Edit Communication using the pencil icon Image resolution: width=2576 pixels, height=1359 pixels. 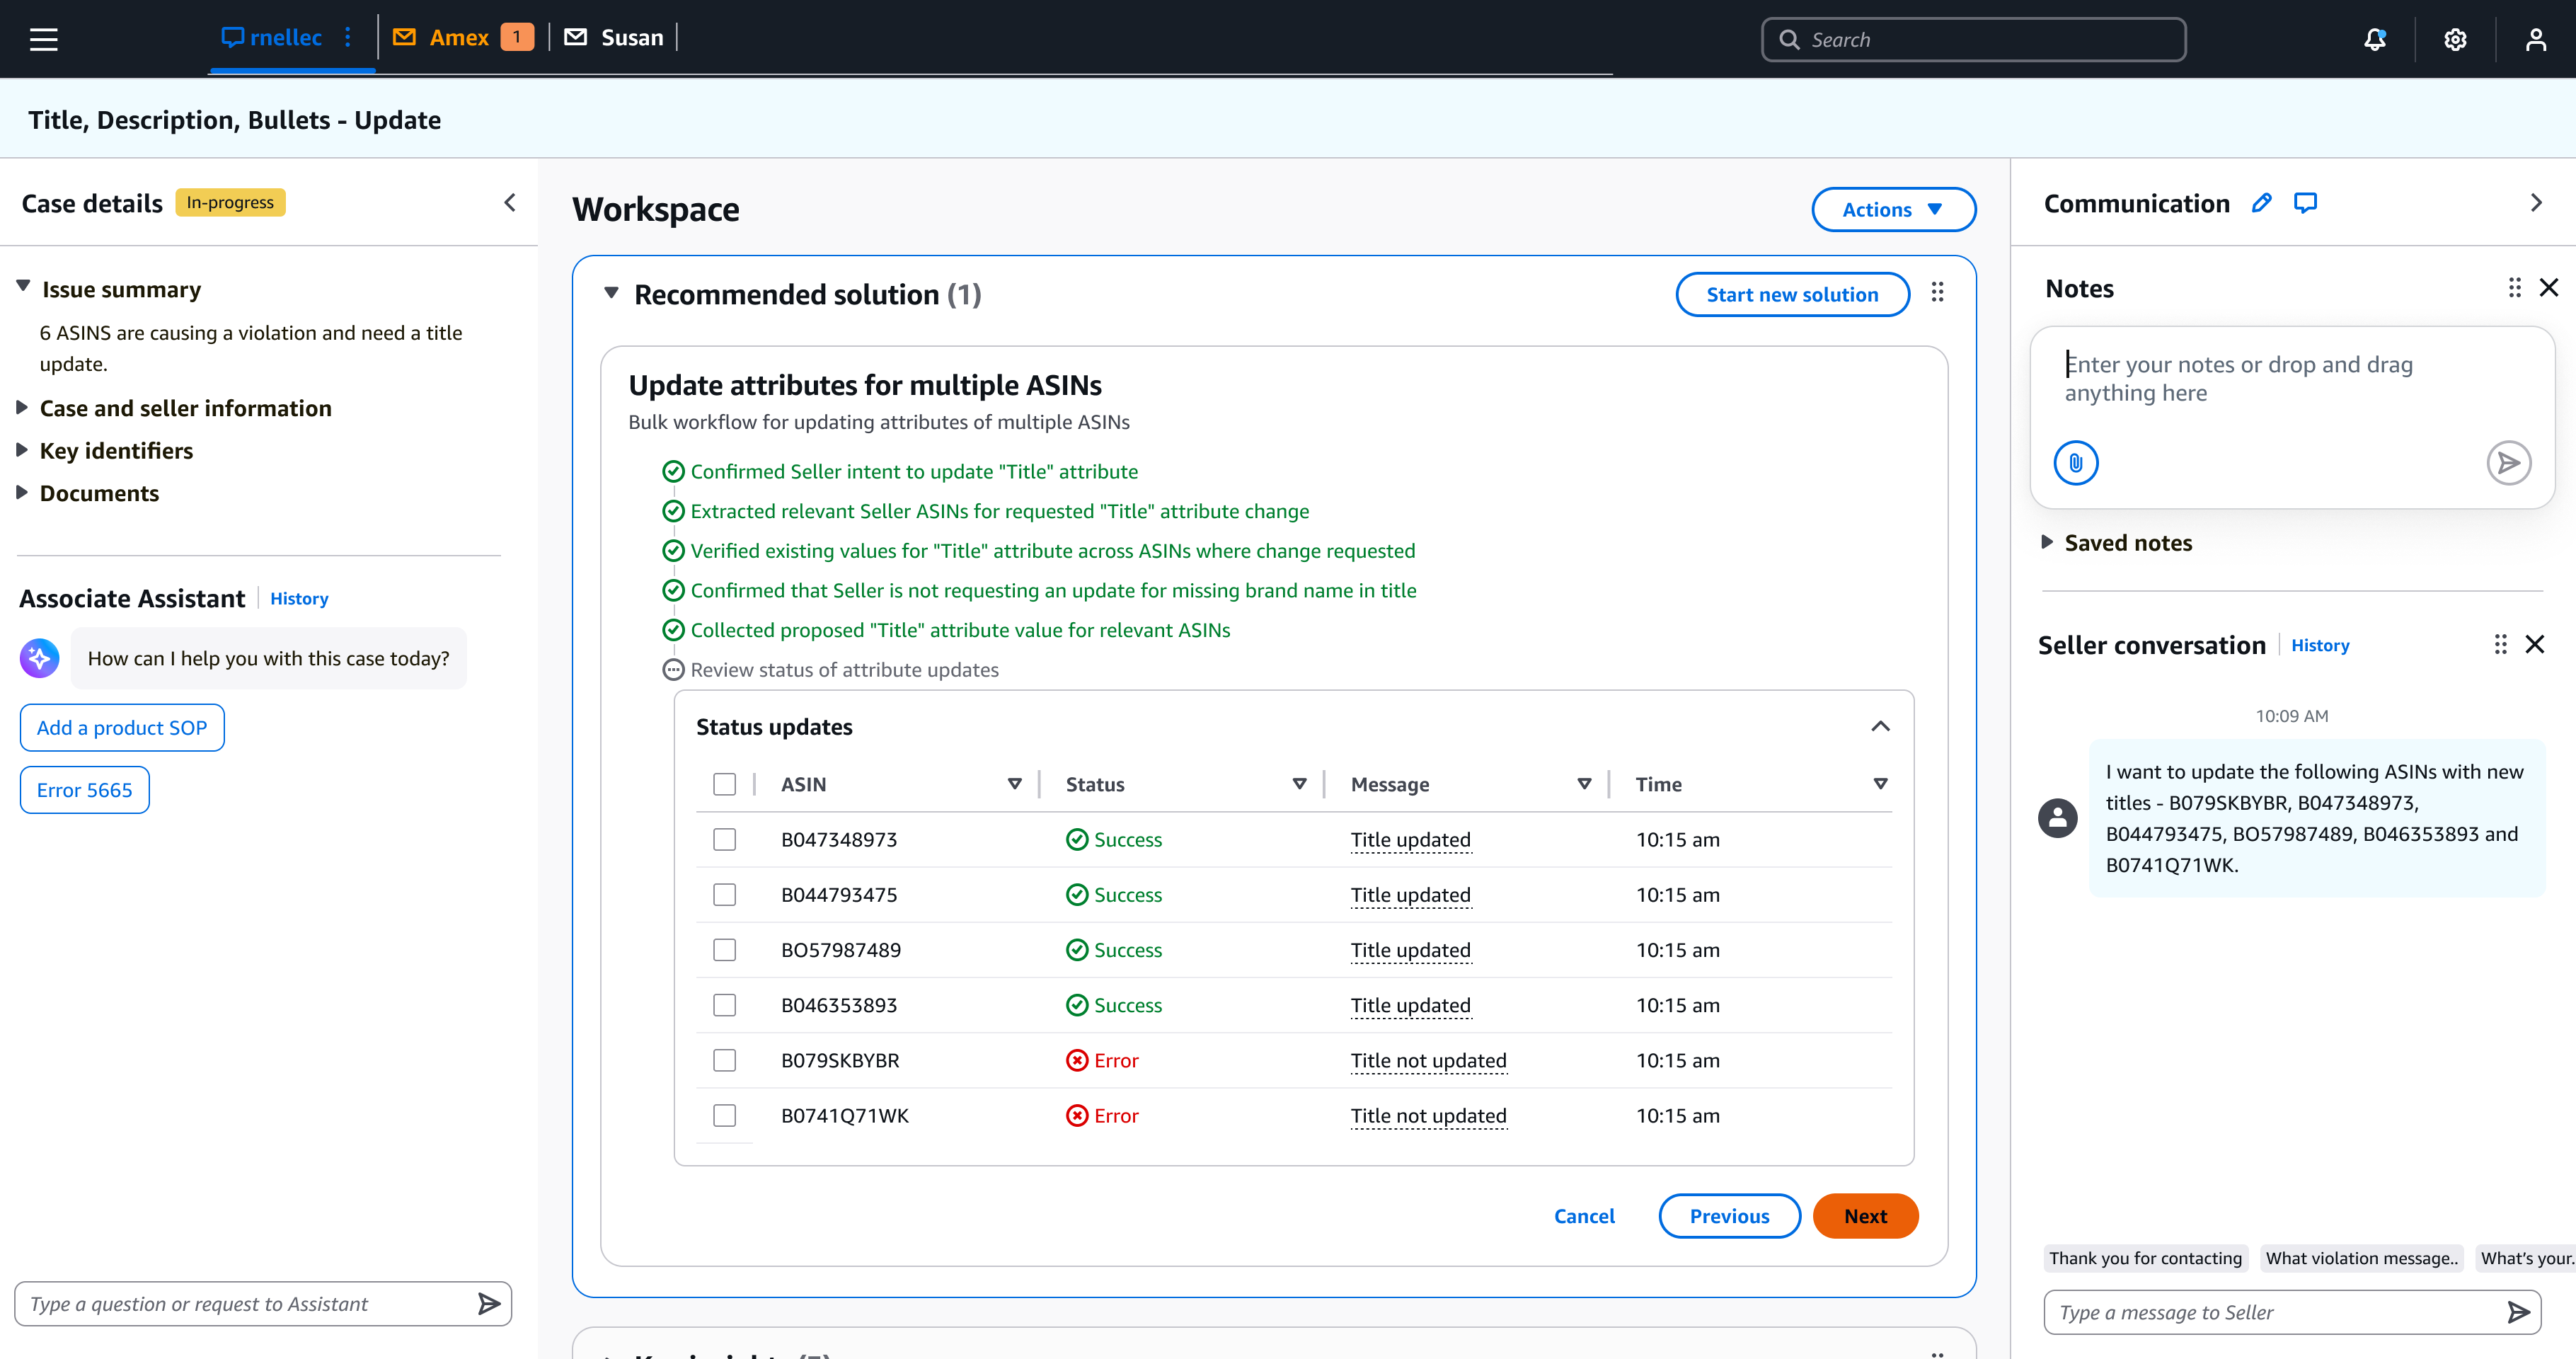(x=2261, y=202)
